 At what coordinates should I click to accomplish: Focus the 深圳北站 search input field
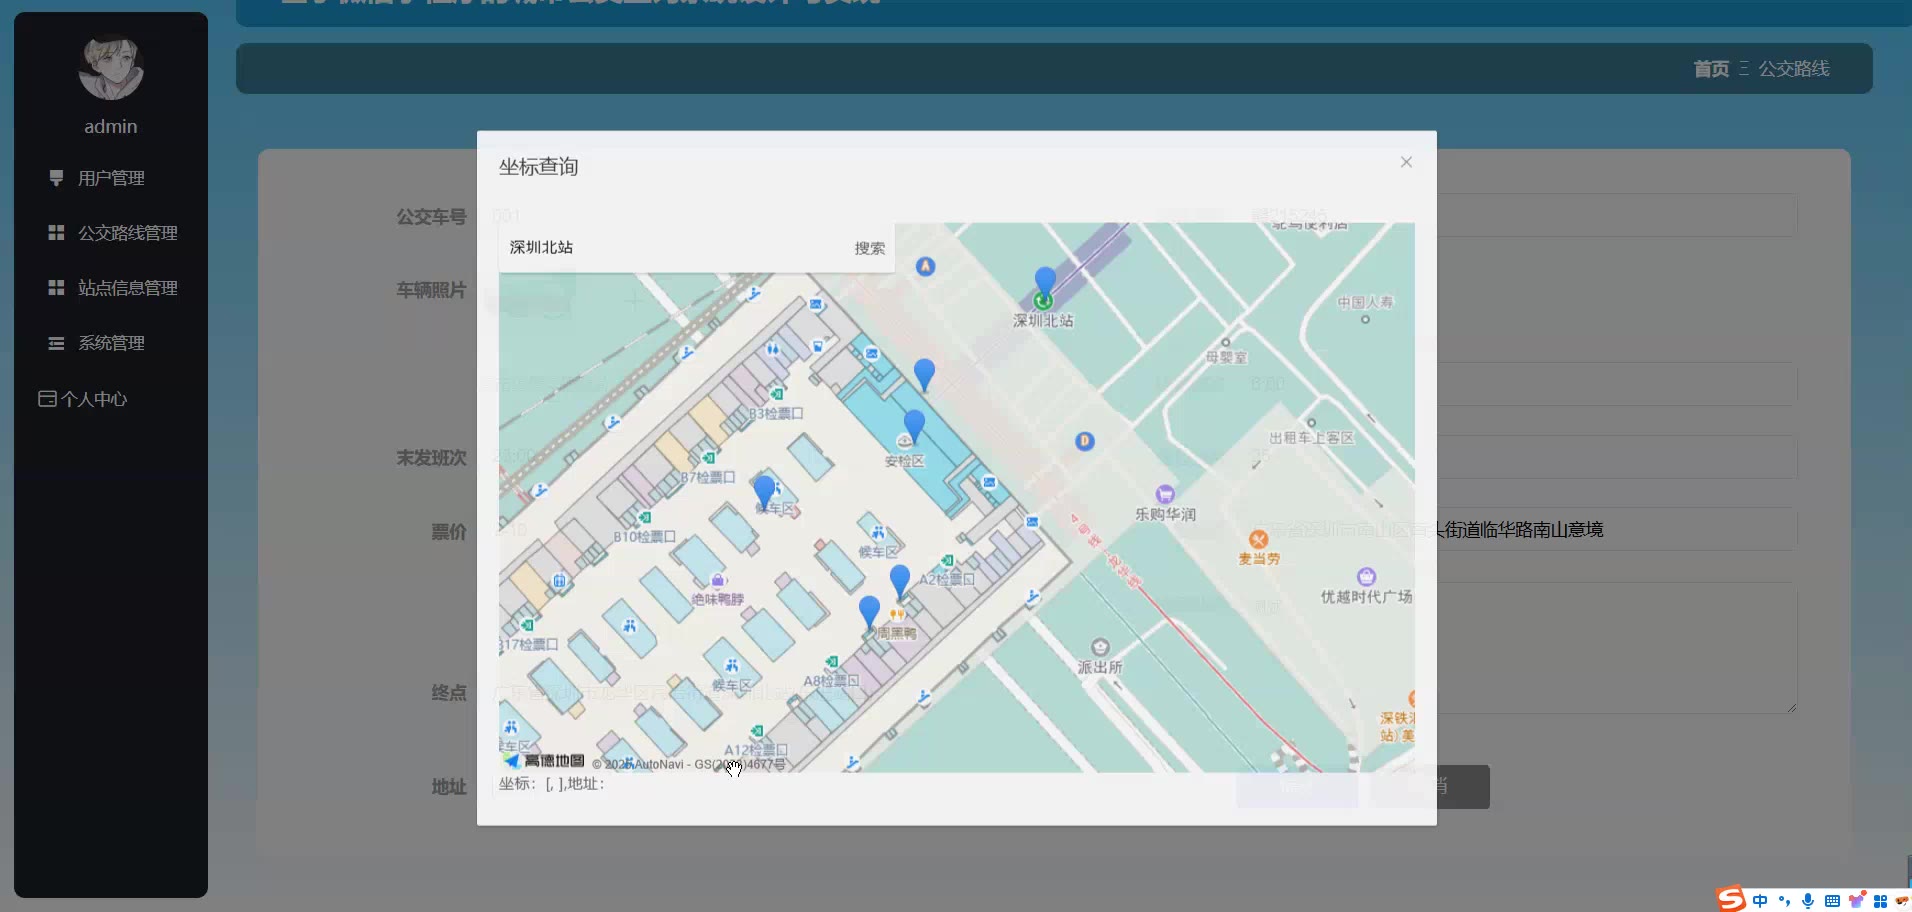670,248
